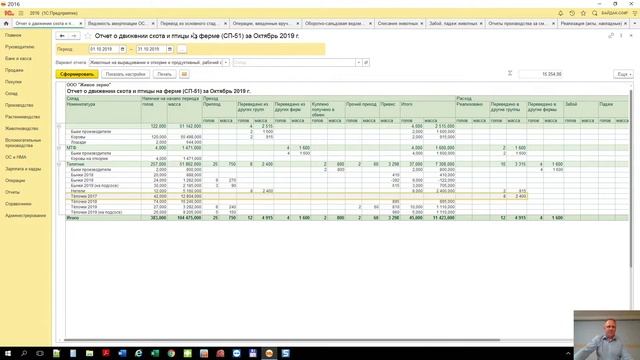Viewport: 640px width, 360px height.
Task: Click the horizontal scrollbar under the report
Action: click(x=282, y=340)
